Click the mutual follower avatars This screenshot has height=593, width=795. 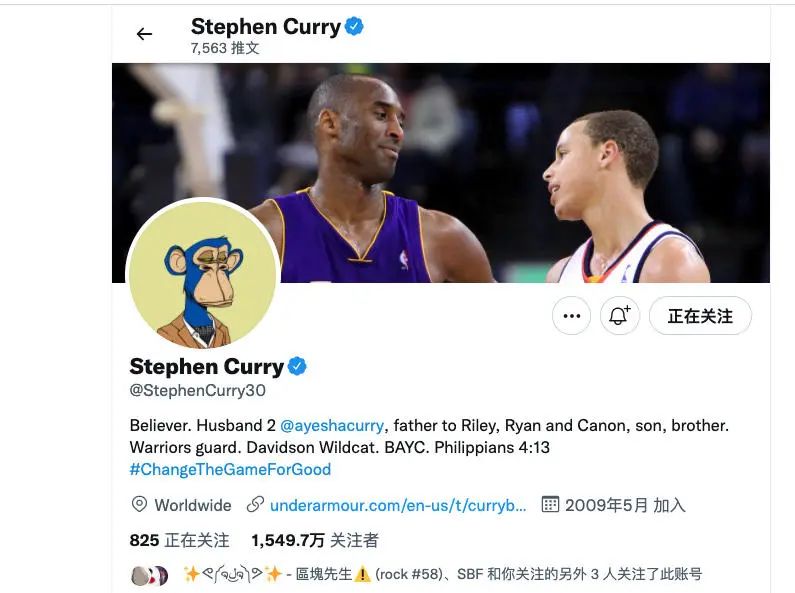pos(150,575)
